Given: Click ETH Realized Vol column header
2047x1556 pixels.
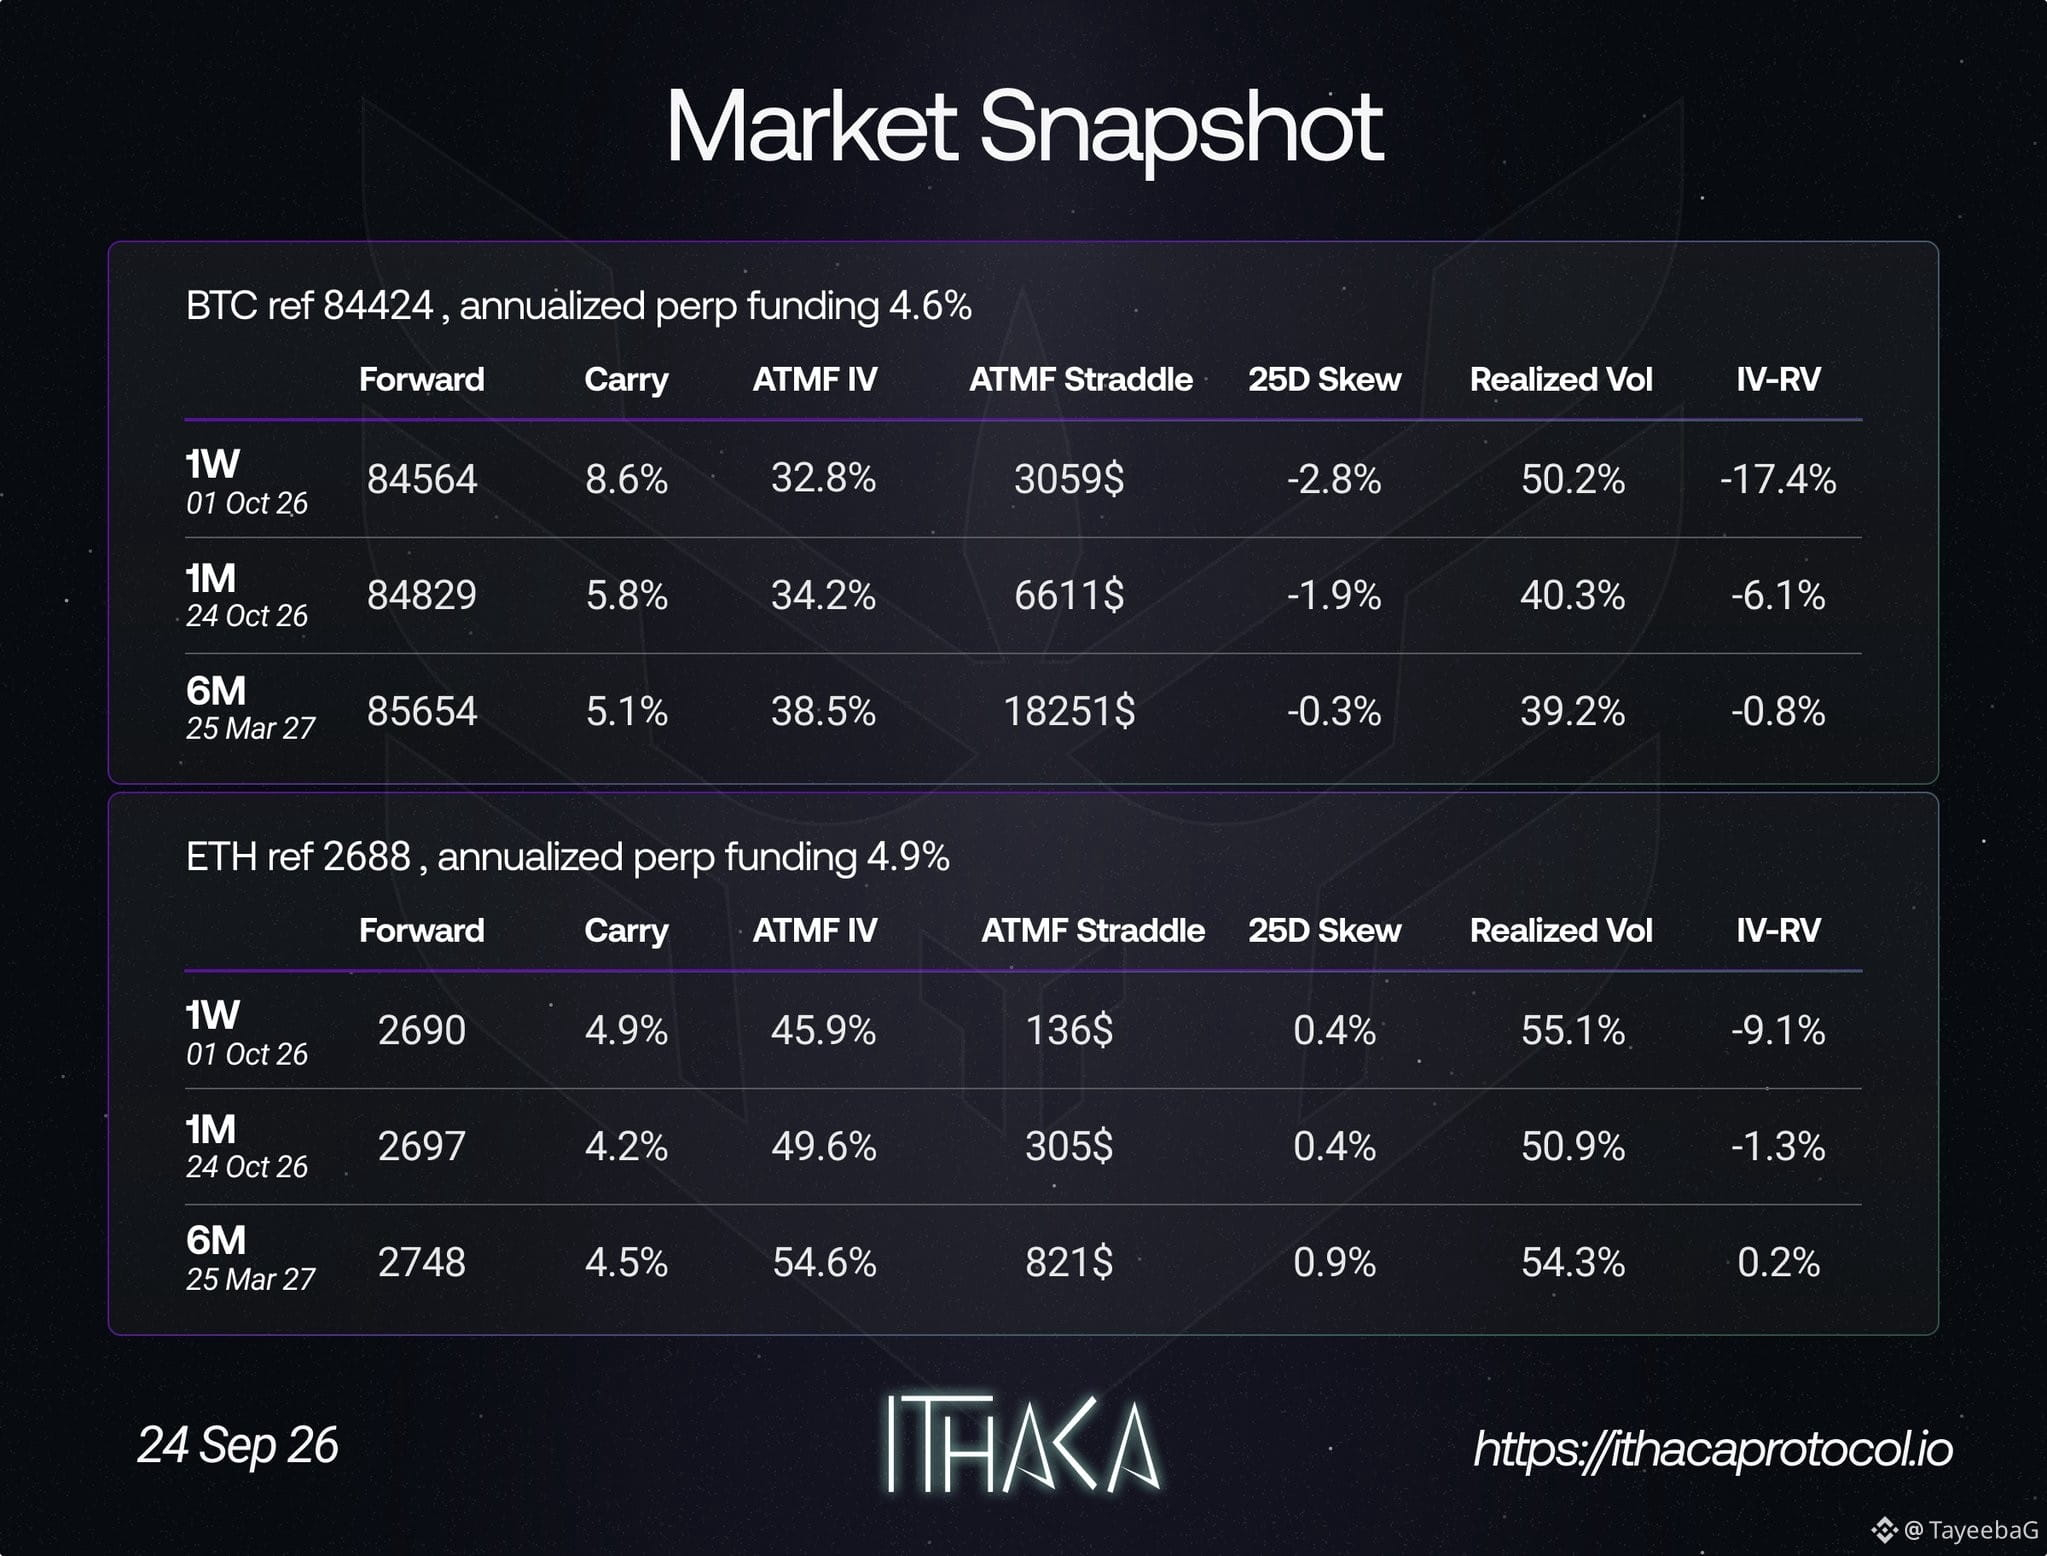Looking at the screenshot, I should tap(1560, 930).
